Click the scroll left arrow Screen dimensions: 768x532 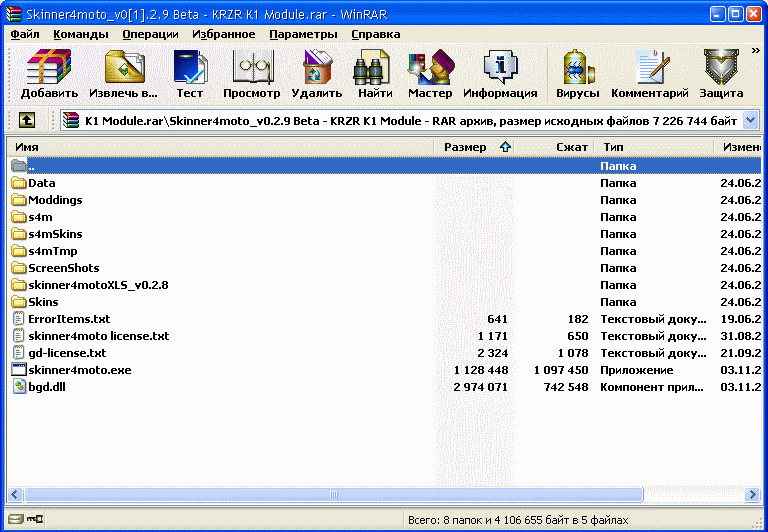coord(15,494)
